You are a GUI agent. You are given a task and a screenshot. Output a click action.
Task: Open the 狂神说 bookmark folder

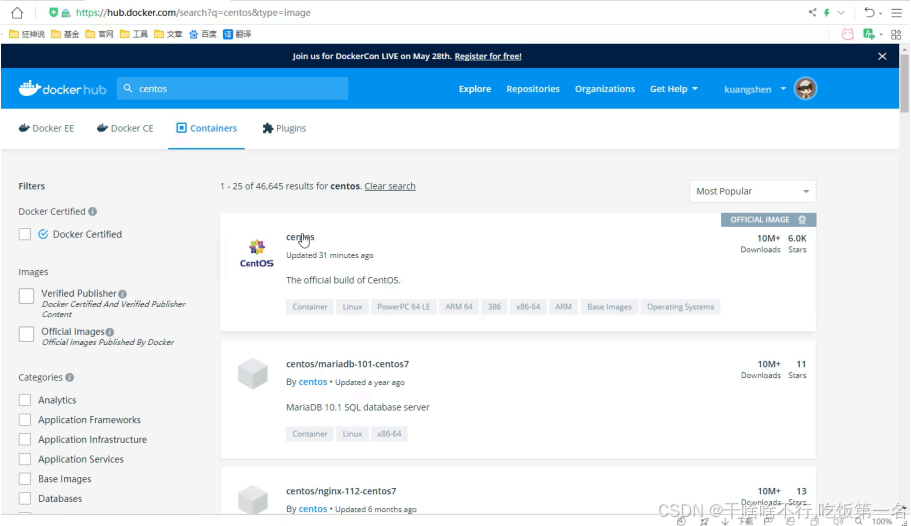click(x=27, y=34)
